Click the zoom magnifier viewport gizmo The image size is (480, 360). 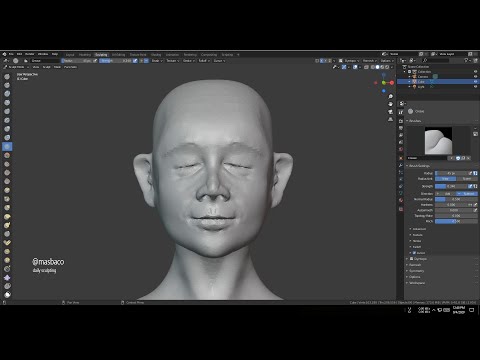coord(390,96)
